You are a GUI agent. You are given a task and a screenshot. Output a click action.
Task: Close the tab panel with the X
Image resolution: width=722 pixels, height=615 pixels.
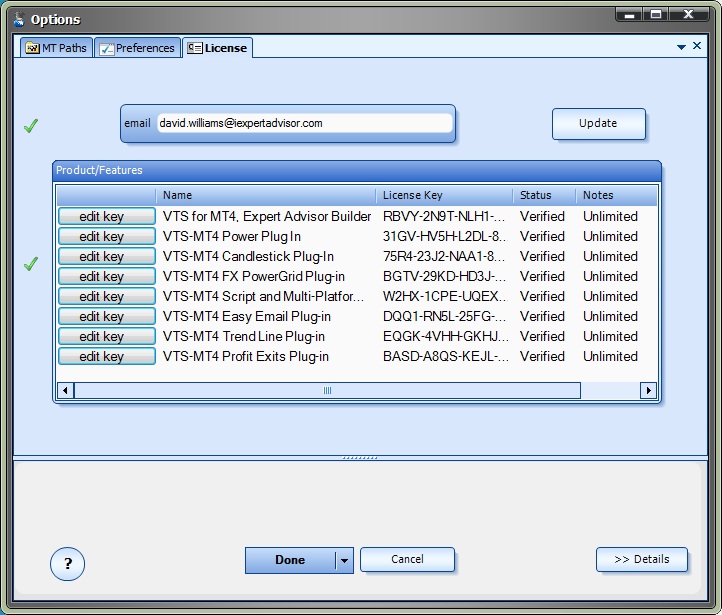[x=697, y=46]
